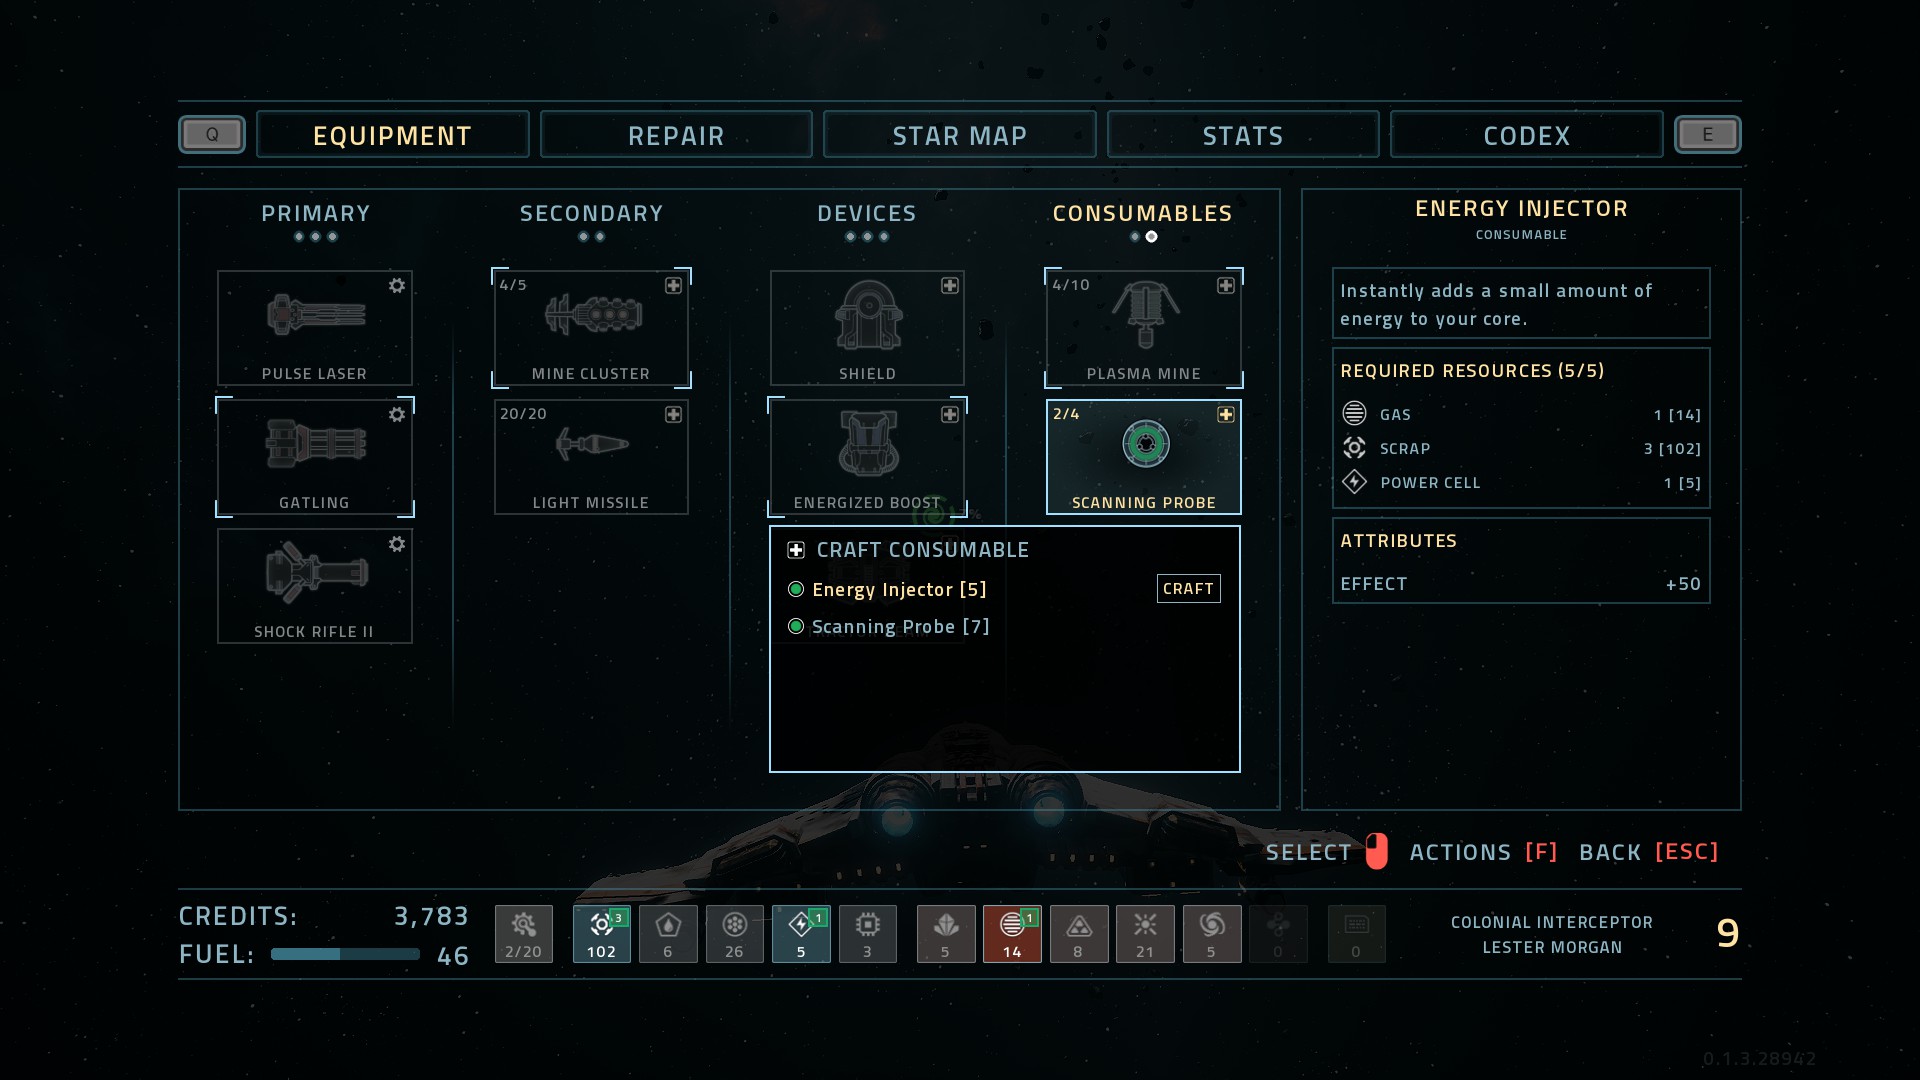This screenshot has width=1920, height=1080.
Task: Expand the Energized Boost plus icon
Action: click(x=950, y=415)
